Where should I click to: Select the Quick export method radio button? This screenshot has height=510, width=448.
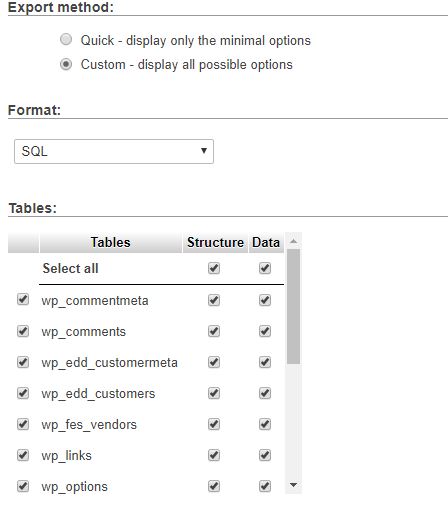[x=66, y=39]
